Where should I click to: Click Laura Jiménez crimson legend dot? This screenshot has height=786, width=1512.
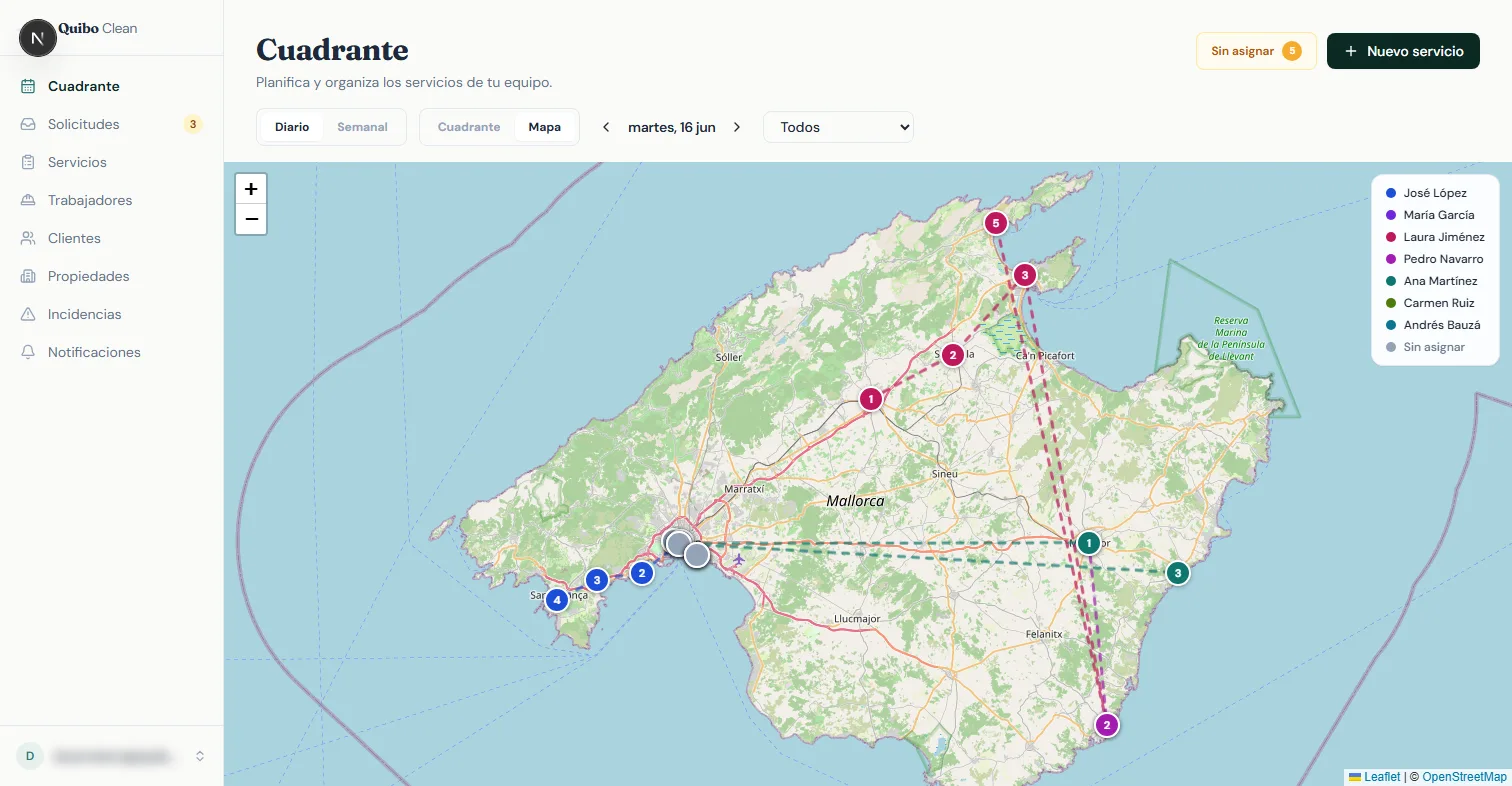[1390, 237]
